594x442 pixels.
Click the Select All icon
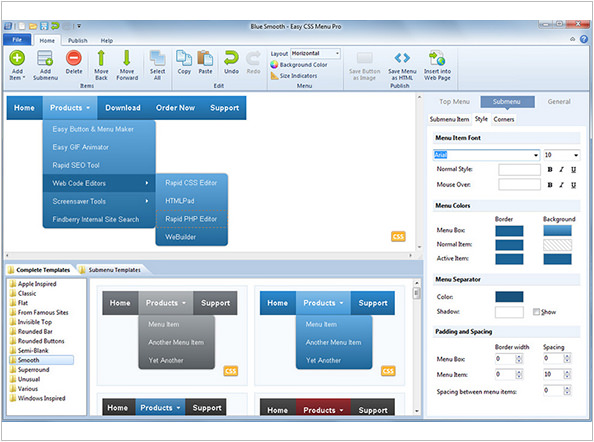click(157, 58)
